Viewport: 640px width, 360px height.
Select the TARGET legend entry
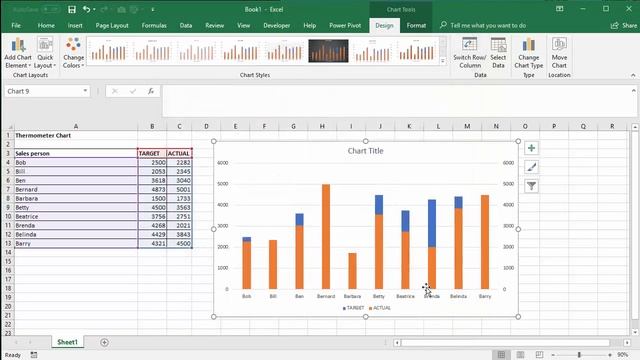click(353, 308)
